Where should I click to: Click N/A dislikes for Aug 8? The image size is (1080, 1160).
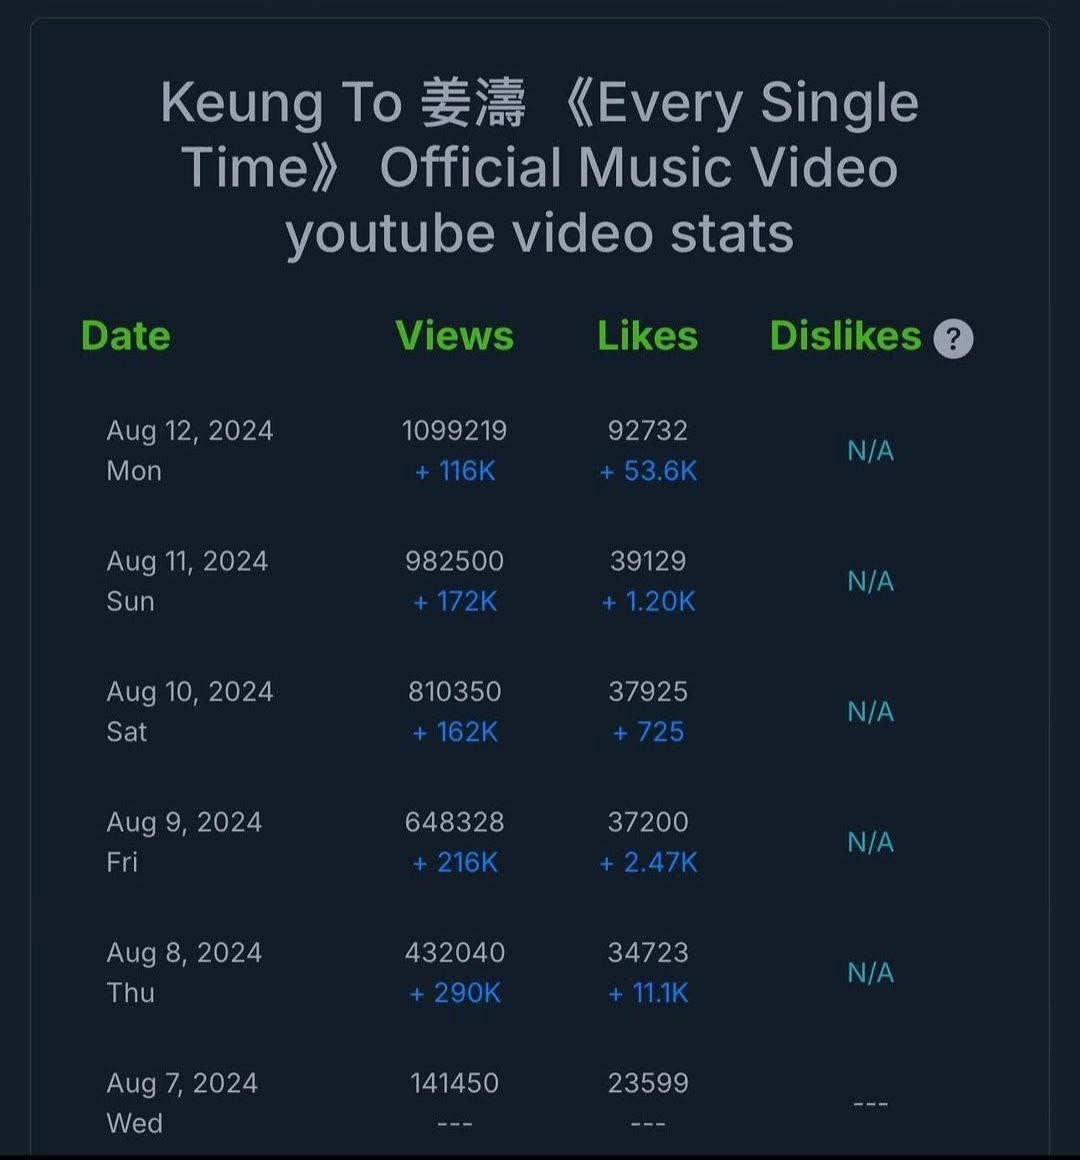[871, 973]
